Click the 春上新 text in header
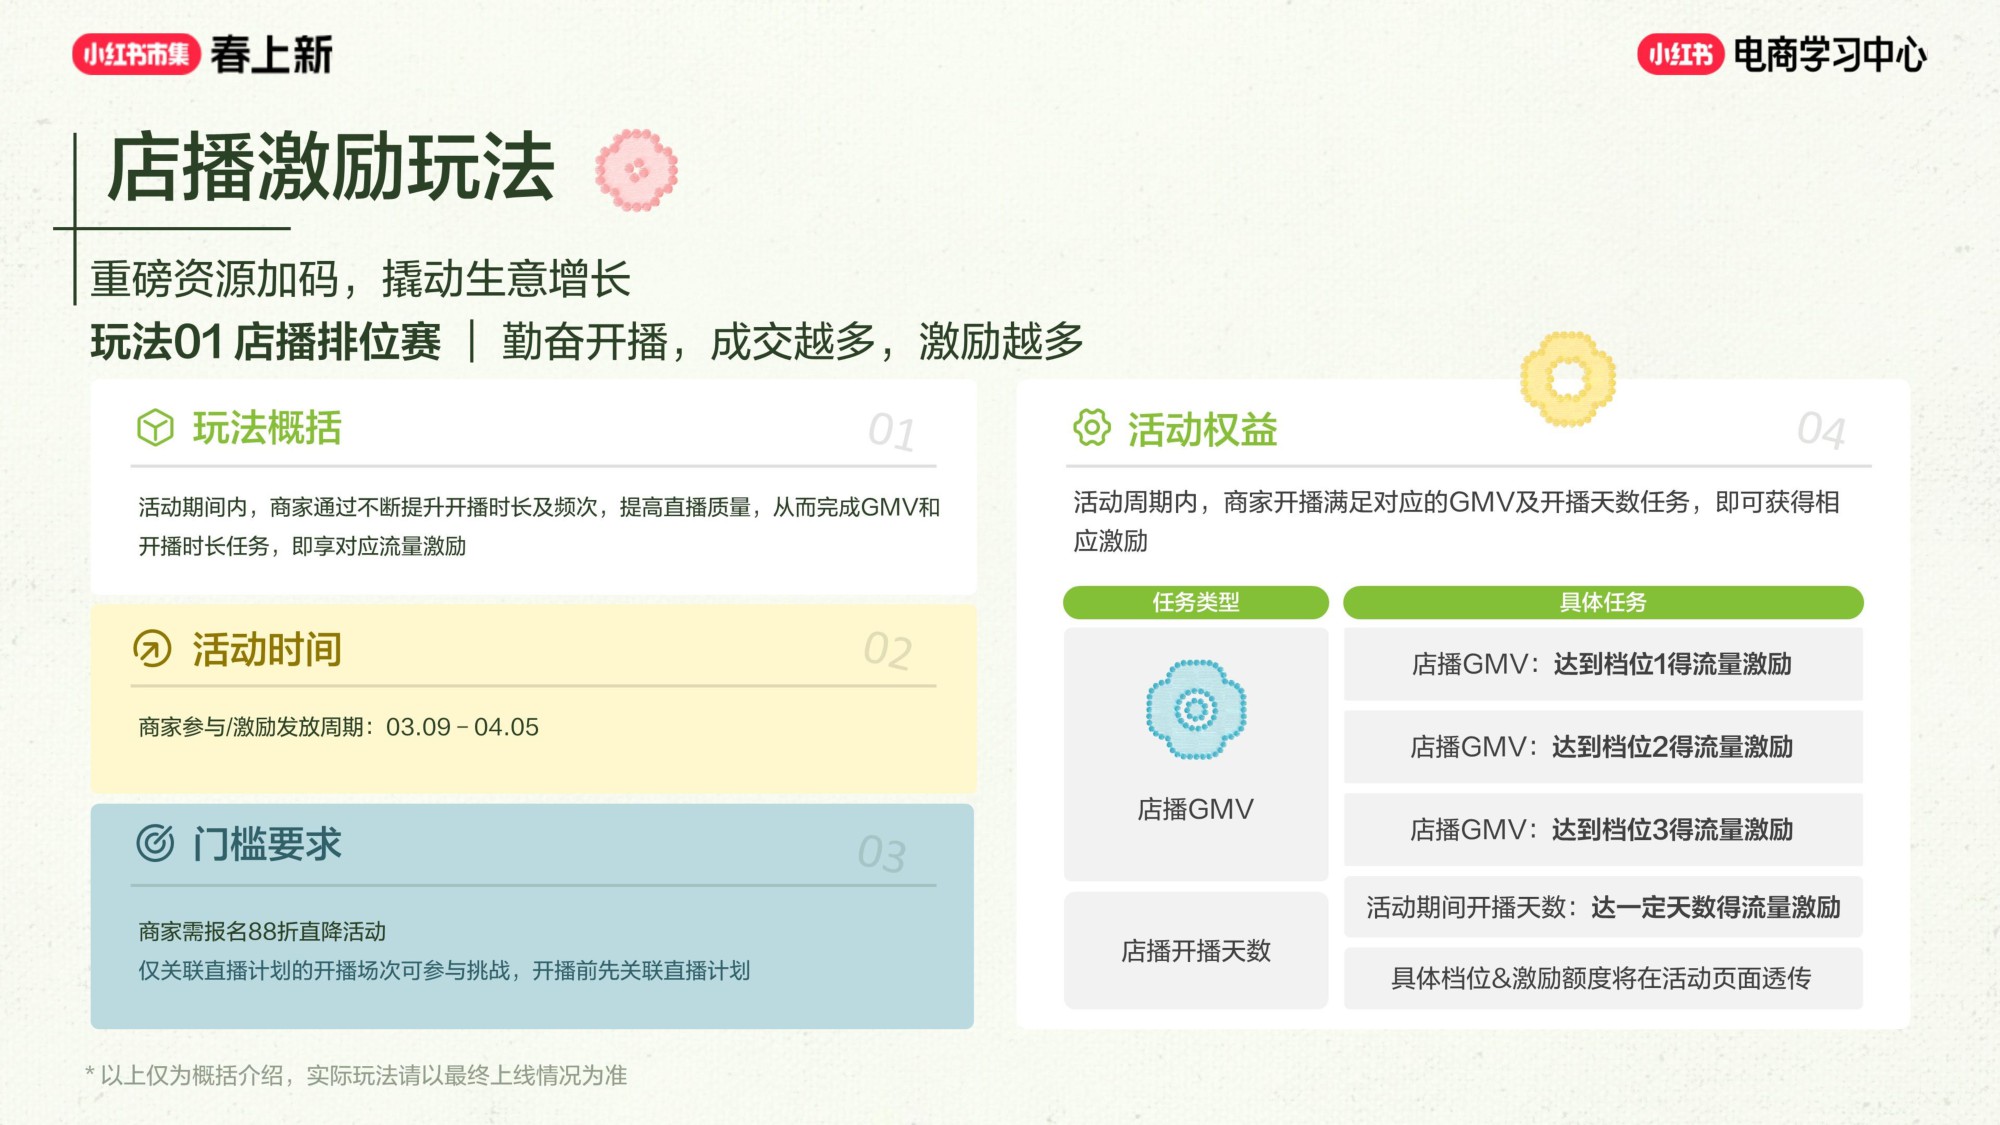Screen dimensions: 2000x1125 point(271,55)
